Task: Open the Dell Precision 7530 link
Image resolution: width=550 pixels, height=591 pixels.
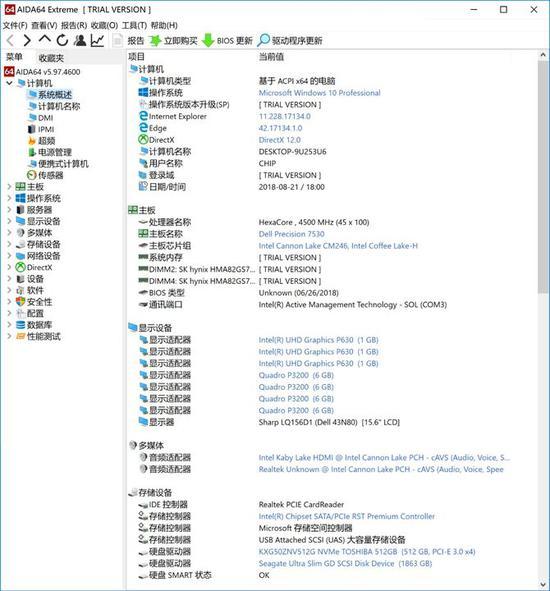Action: pos(291,234)
